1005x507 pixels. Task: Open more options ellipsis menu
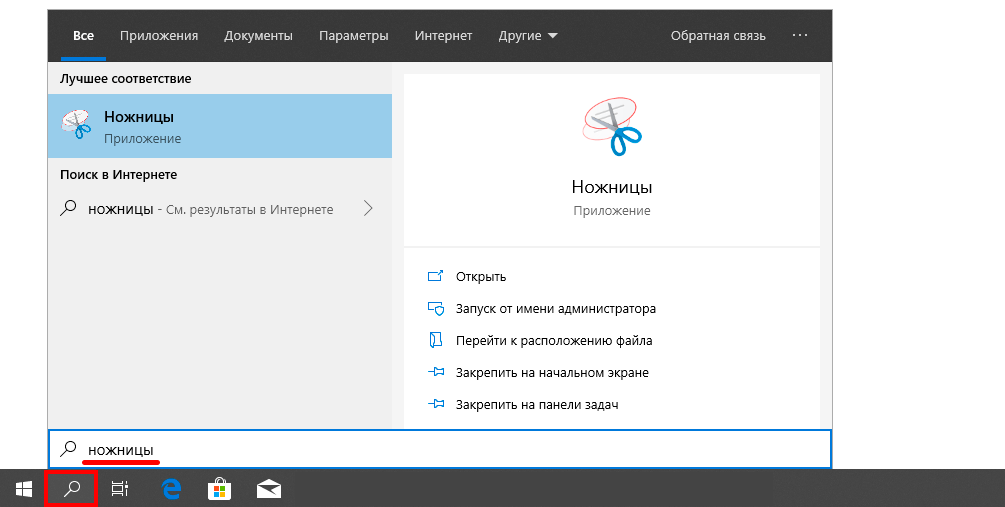[799, 35]
